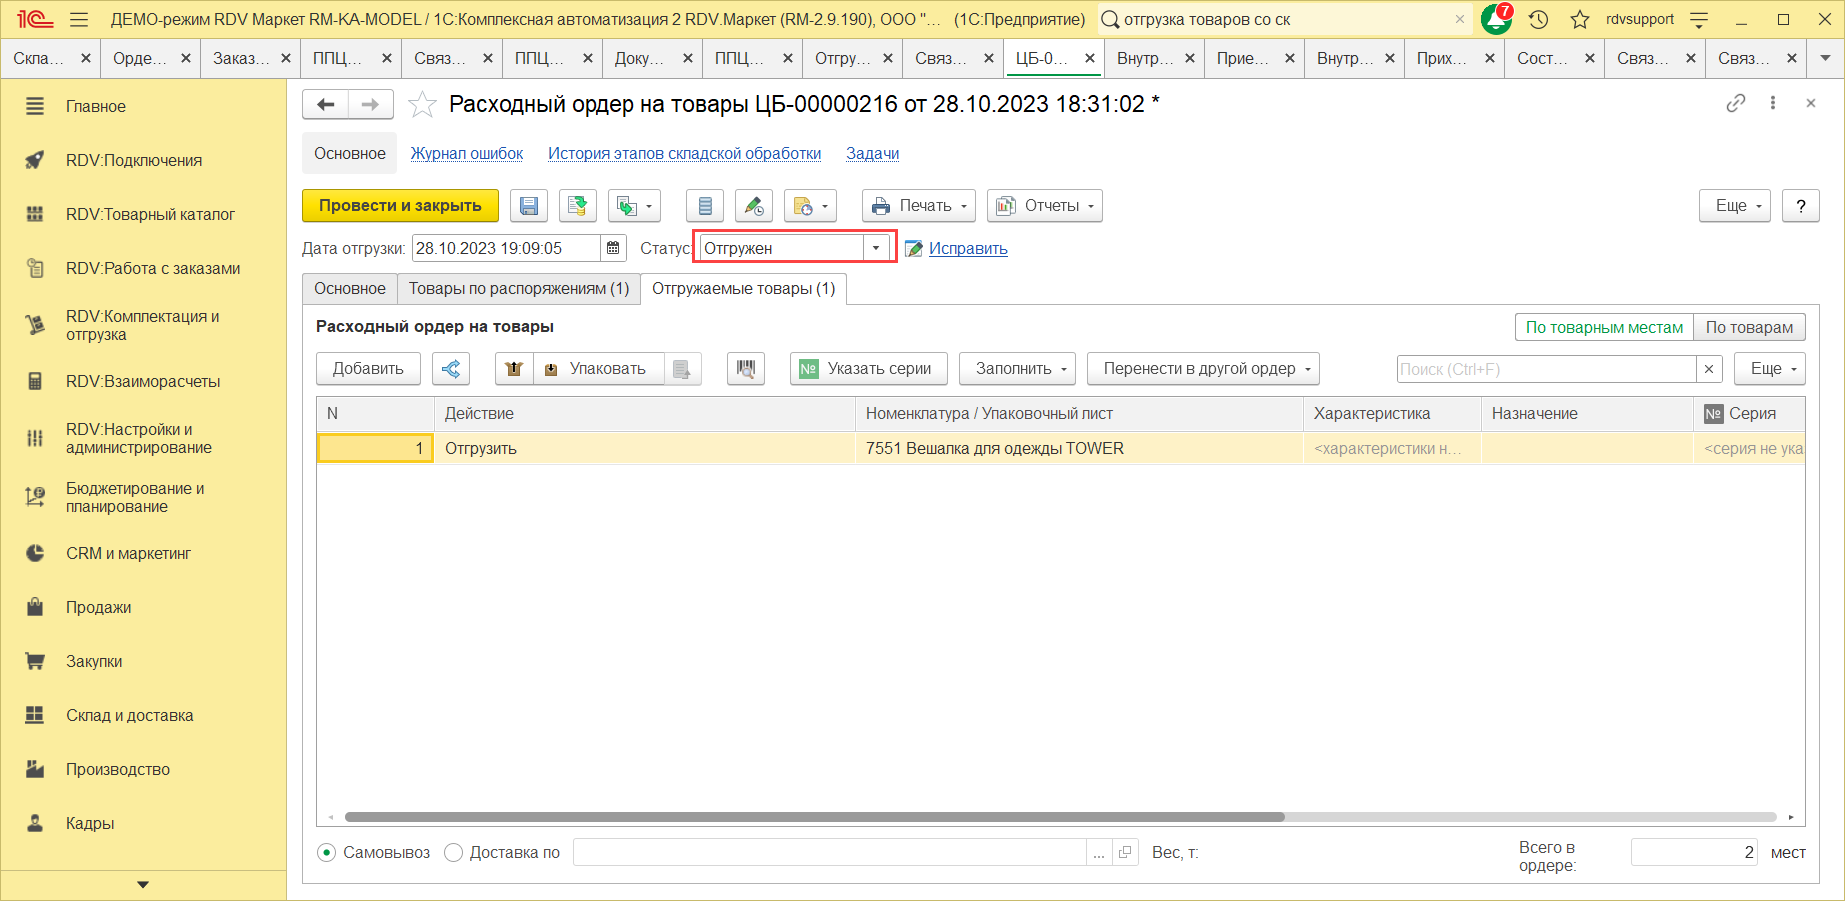Open the Печать dropdown menu
The height and width of the screenshot is (901, 1845).
(918, 206)
